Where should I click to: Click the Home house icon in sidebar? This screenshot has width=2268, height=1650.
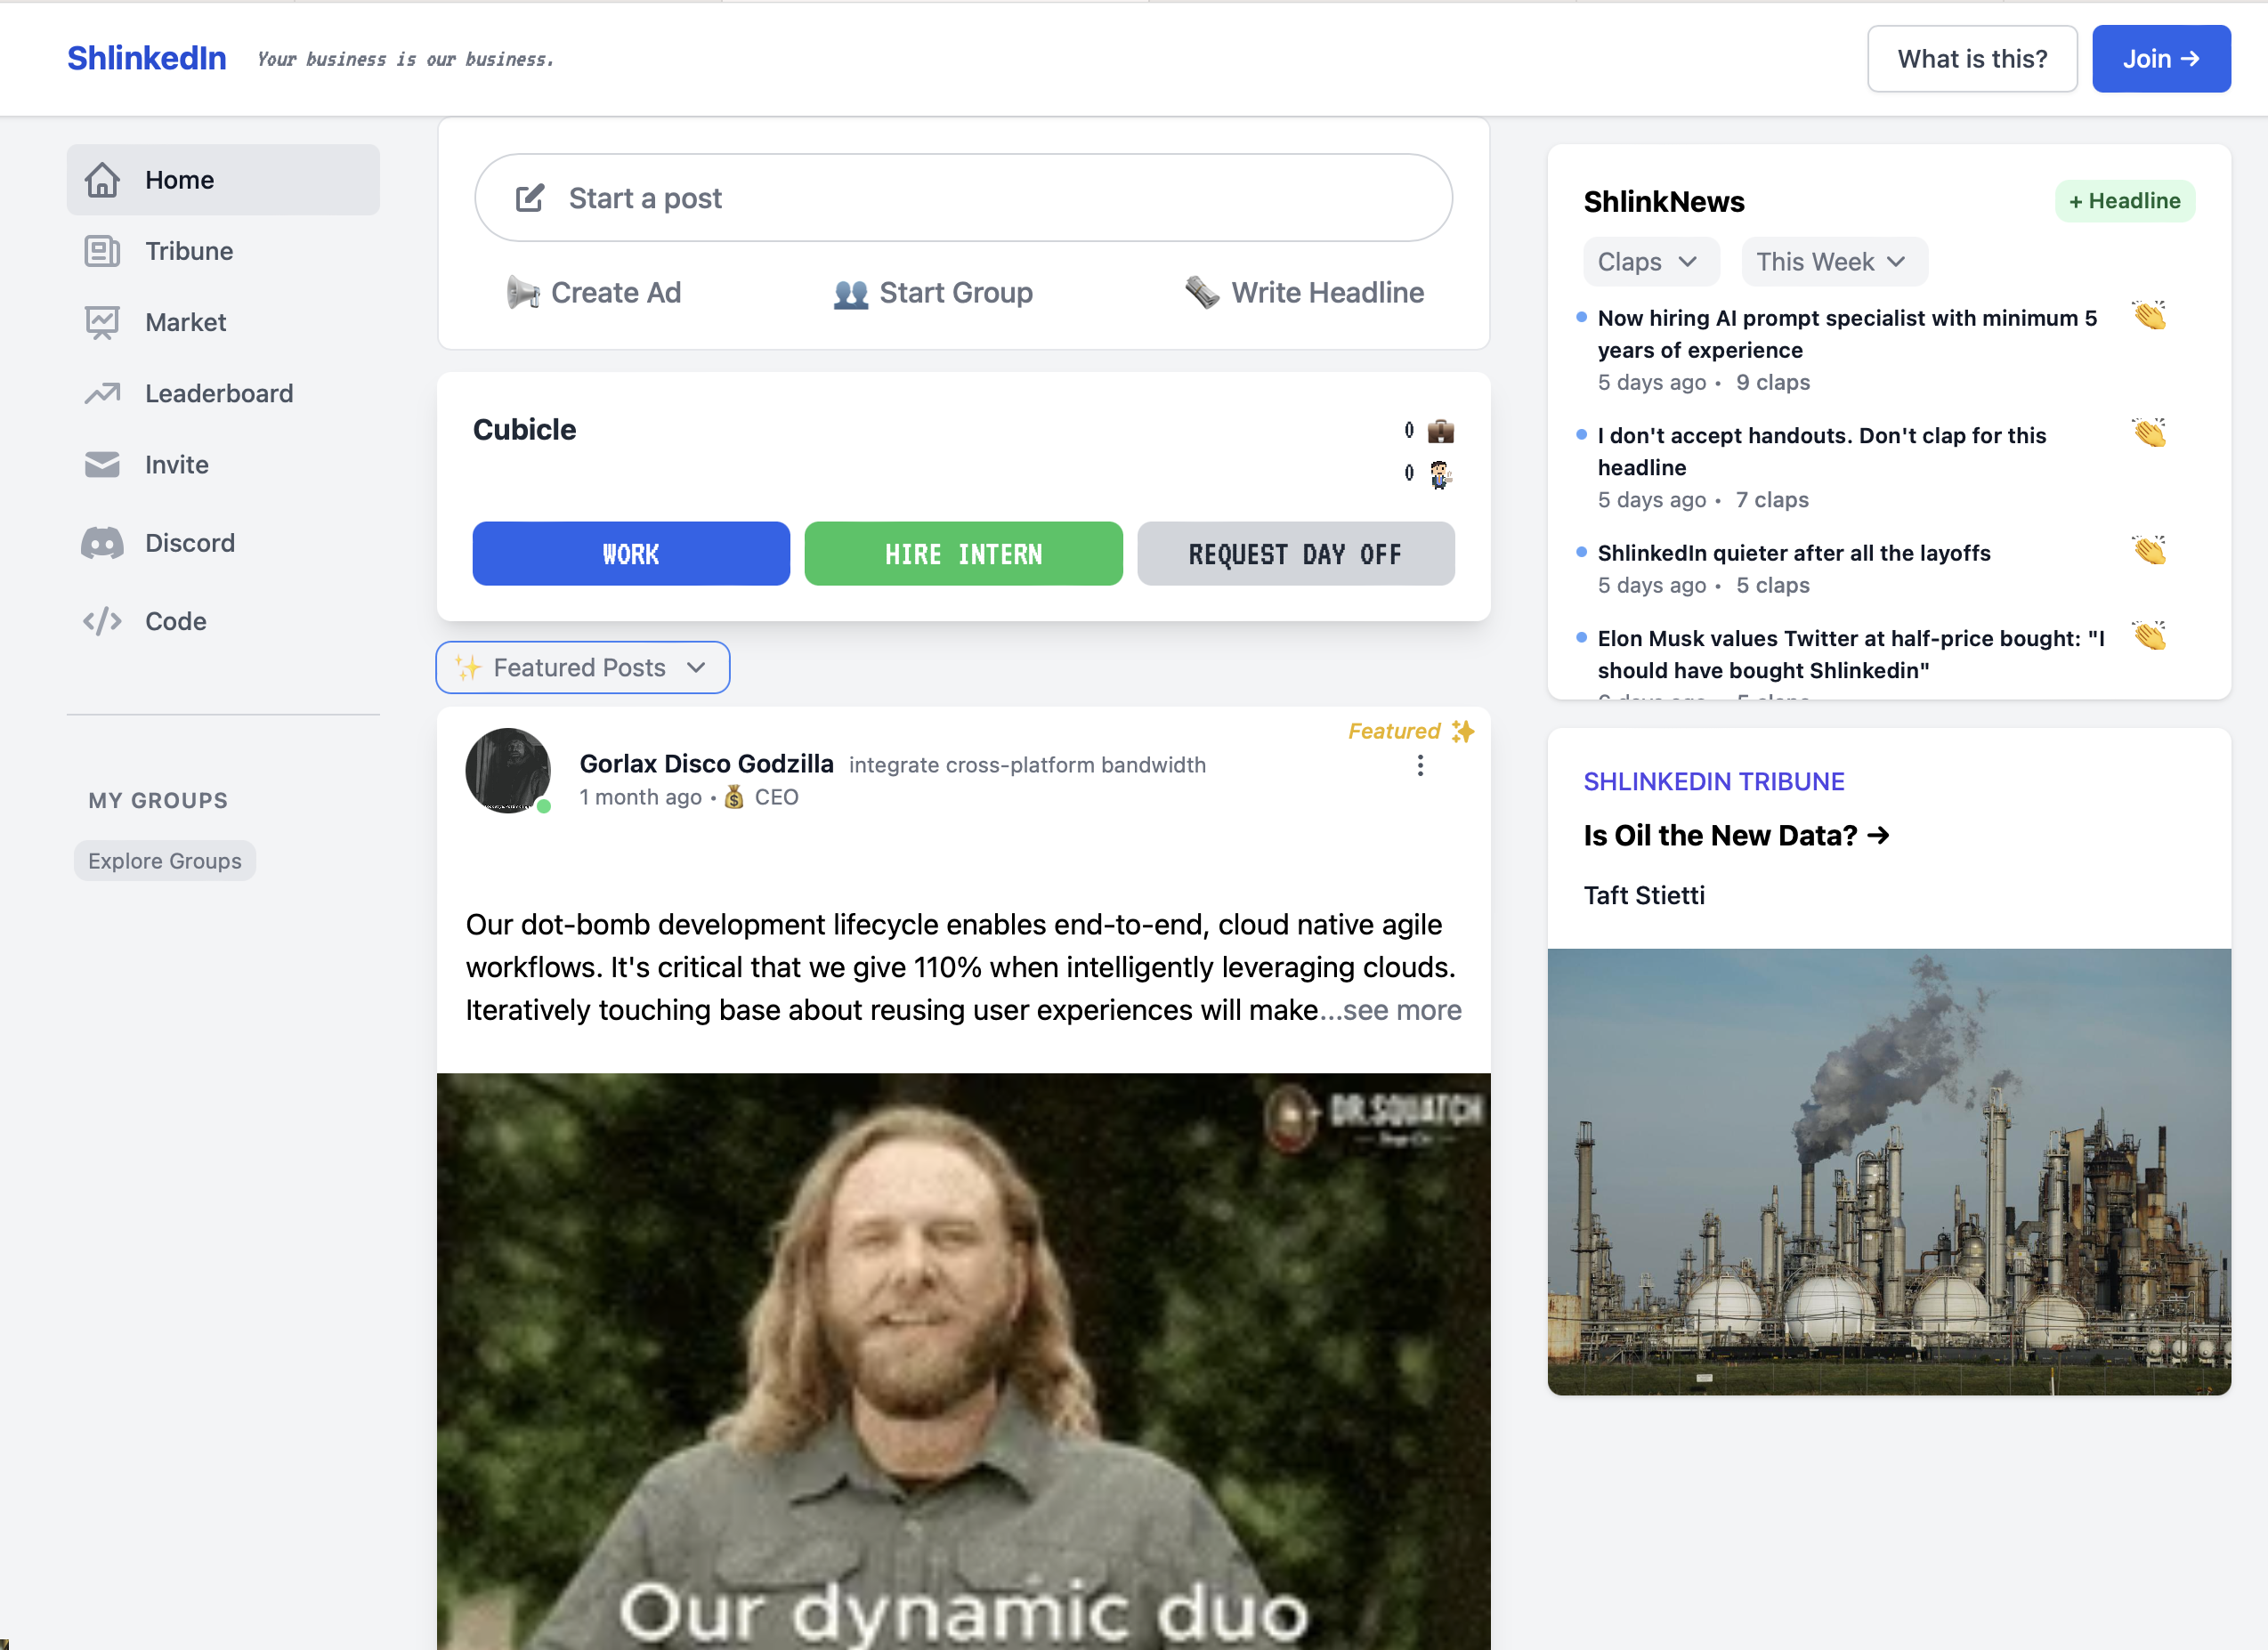[102, 180]
